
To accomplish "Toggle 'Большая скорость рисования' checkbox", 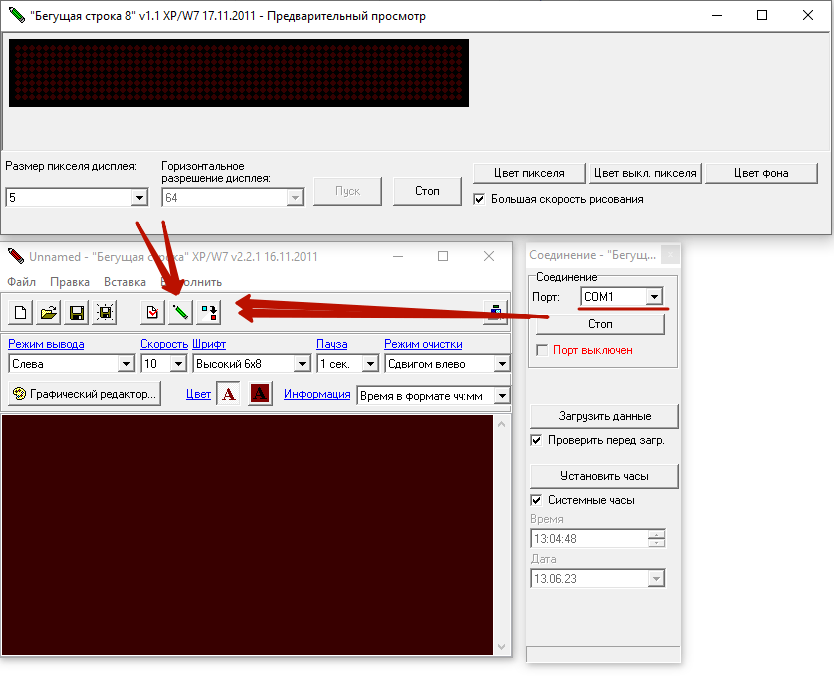I will [x=480, y=199].
